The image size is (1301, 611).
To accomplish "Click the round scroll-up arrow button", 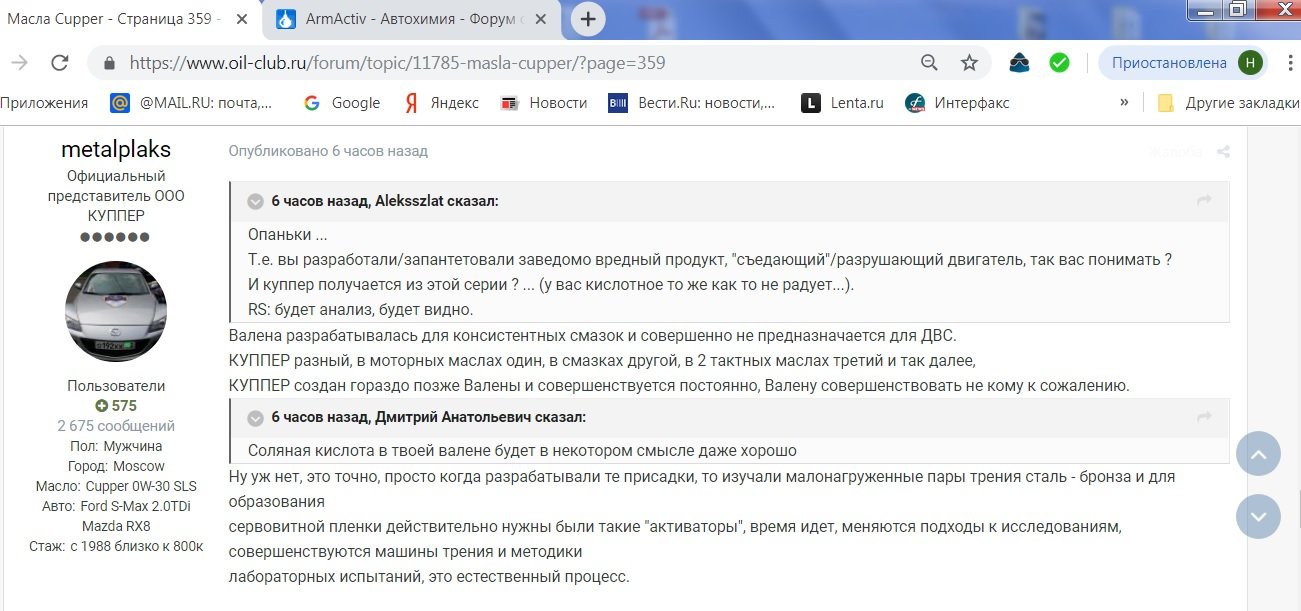I will tap(1258, 453).
